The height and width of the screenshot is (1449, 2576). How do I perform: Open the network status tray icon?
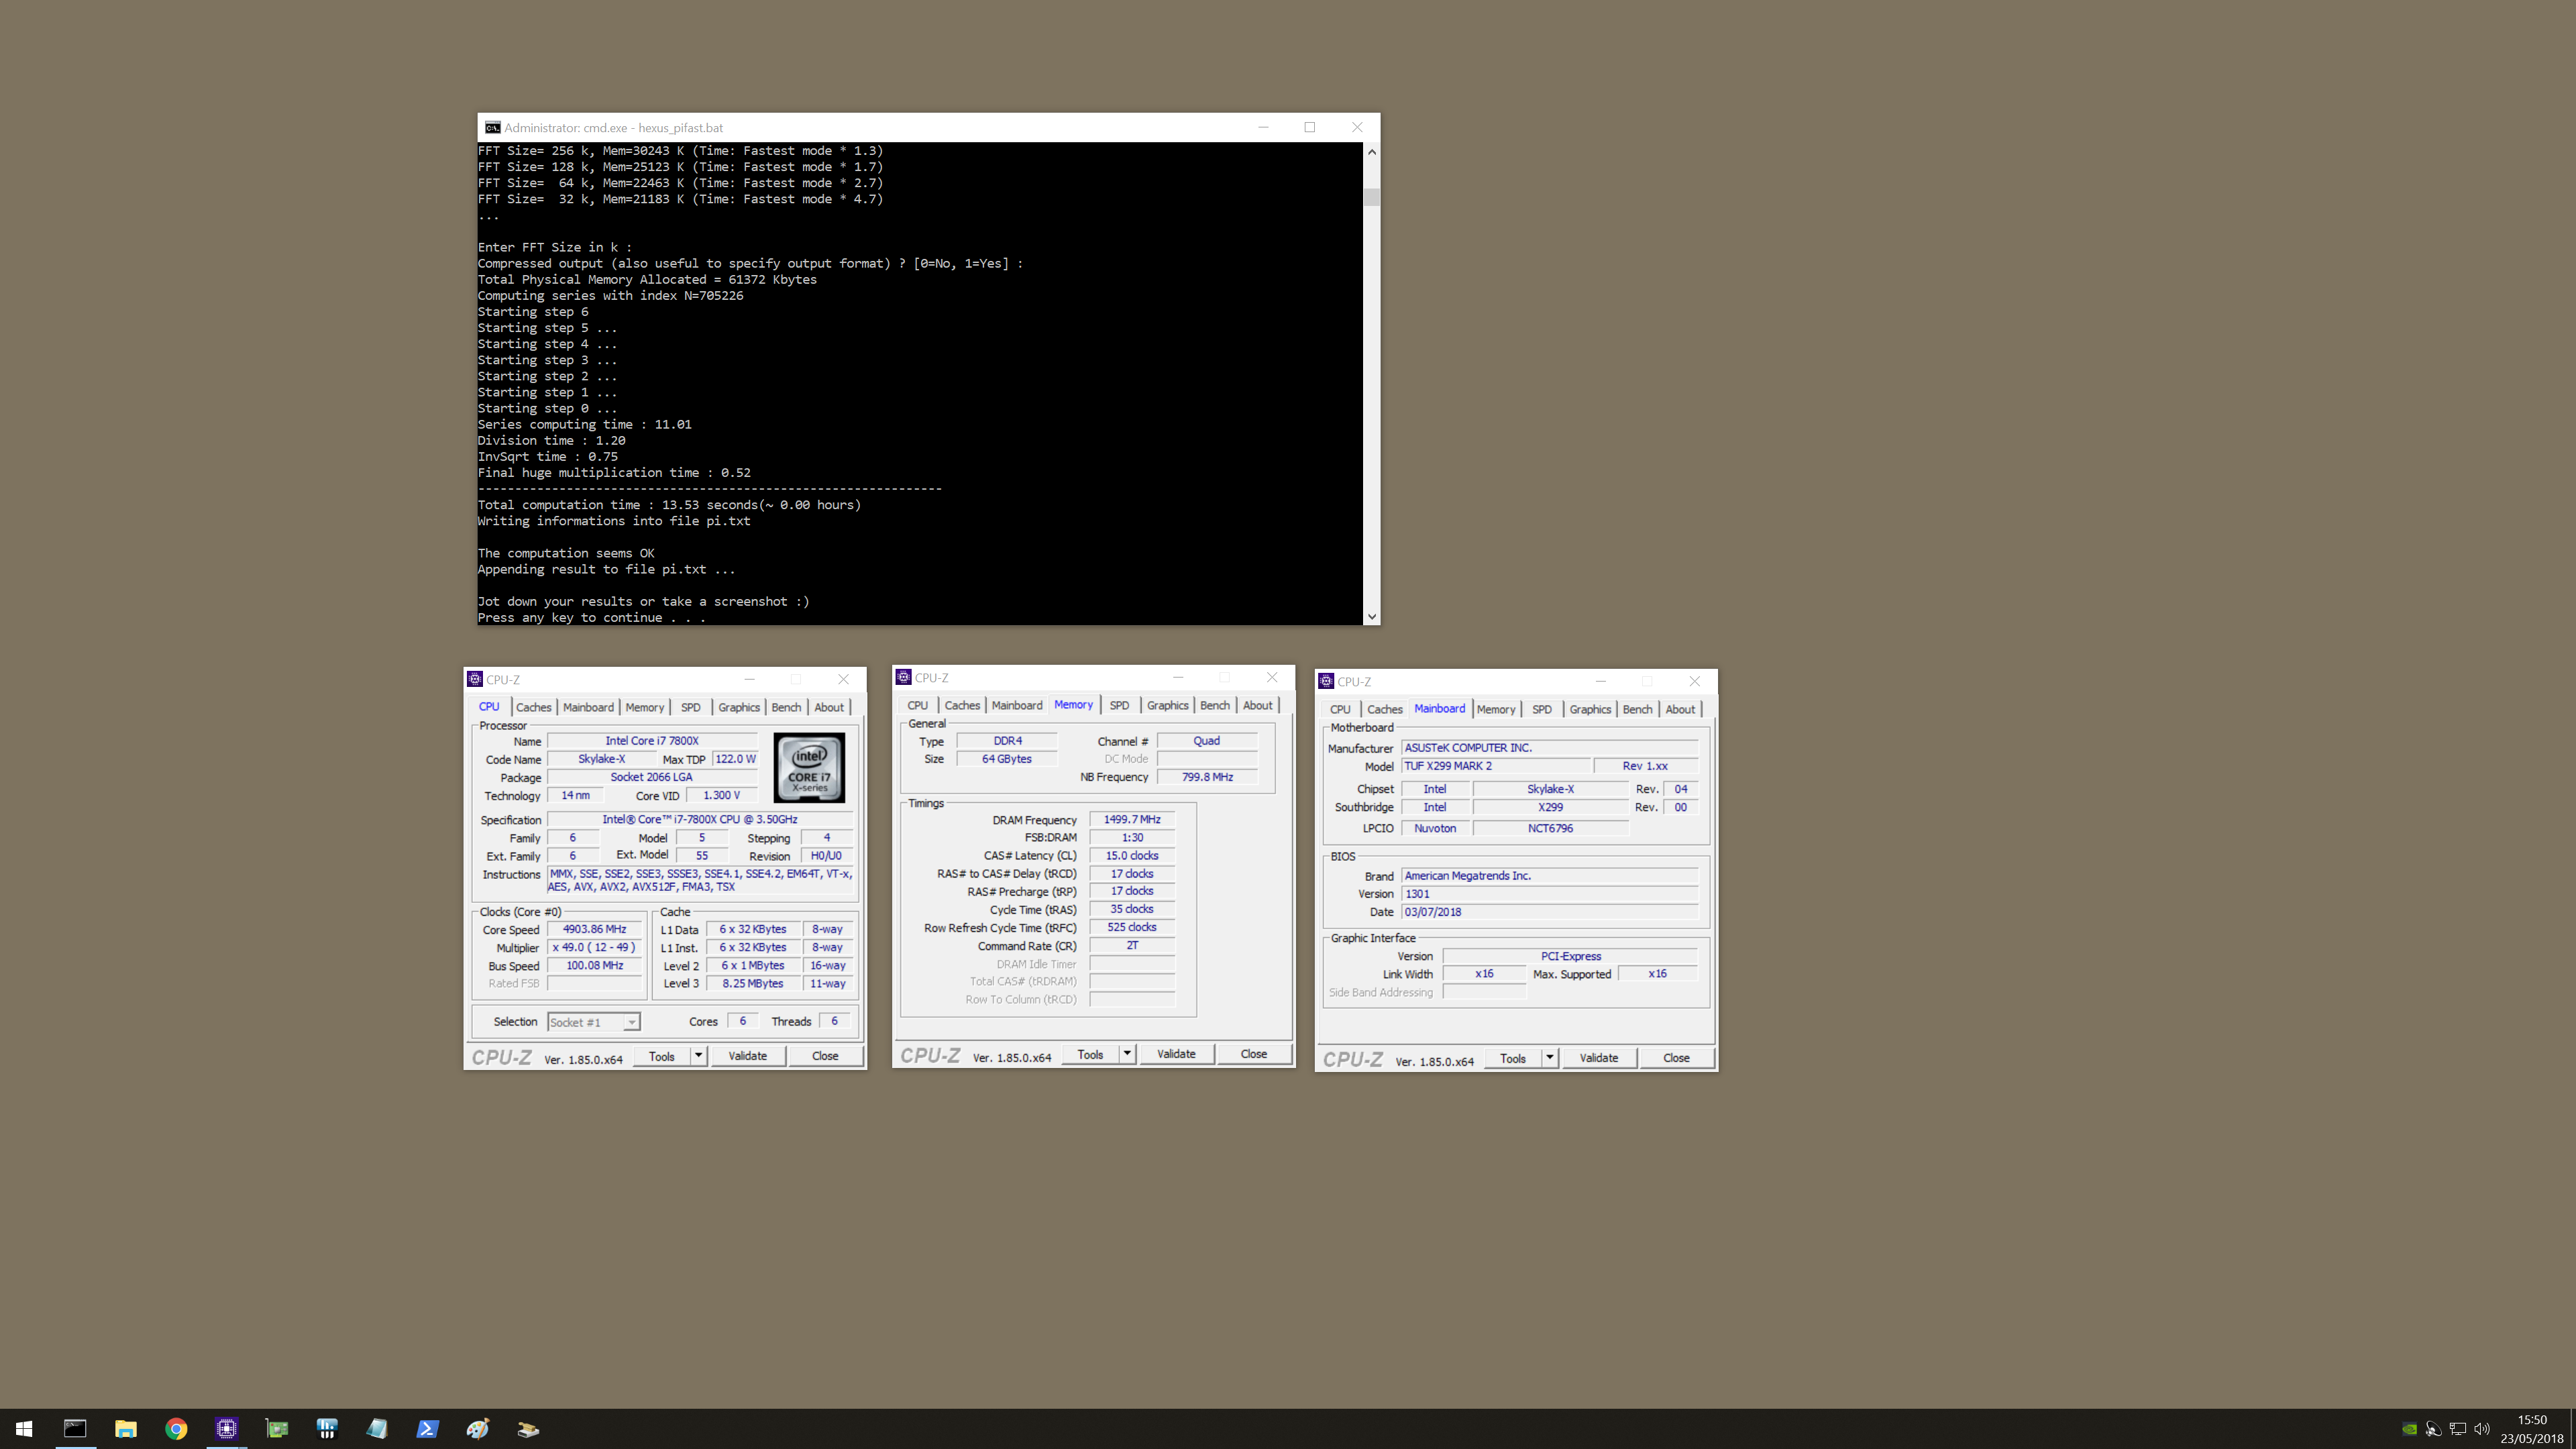point(2458,1429)
